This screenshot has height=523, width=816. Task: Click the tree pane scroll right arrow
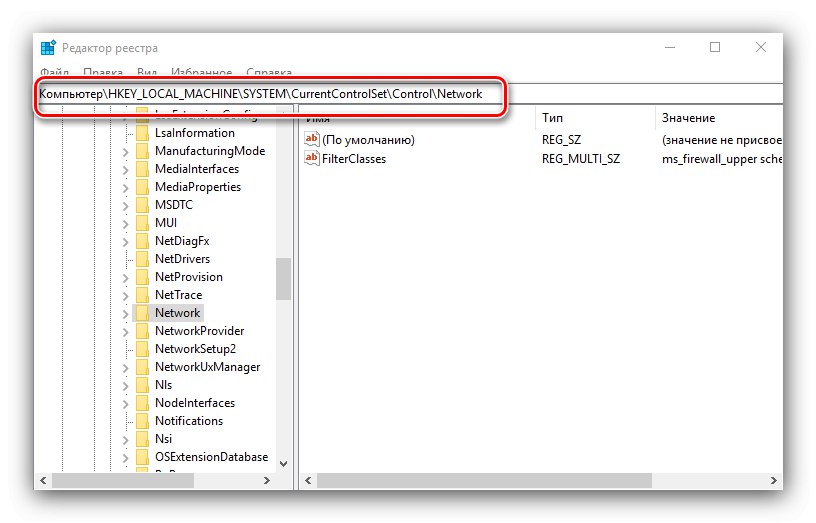266,480
